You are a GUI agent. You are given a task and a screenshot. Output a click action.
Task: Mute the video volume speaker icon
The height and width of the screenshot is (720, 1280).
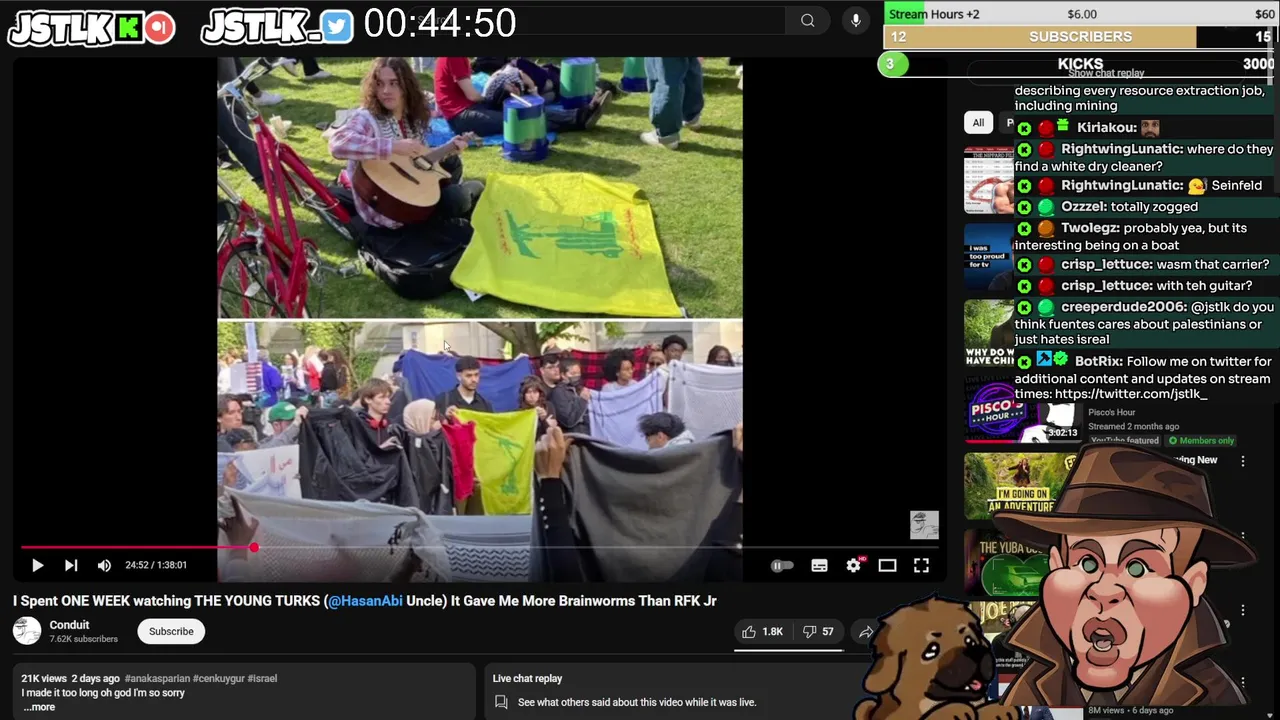[x=104, y=565]
